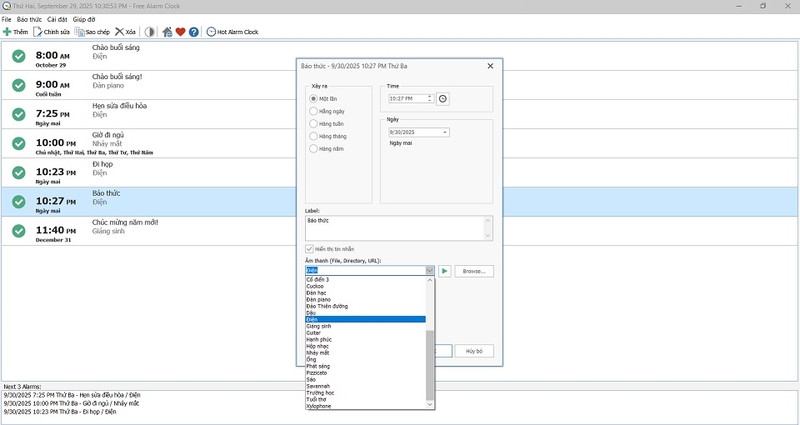Open the blue help question icon
800x425 pixels.
point(193,32)
